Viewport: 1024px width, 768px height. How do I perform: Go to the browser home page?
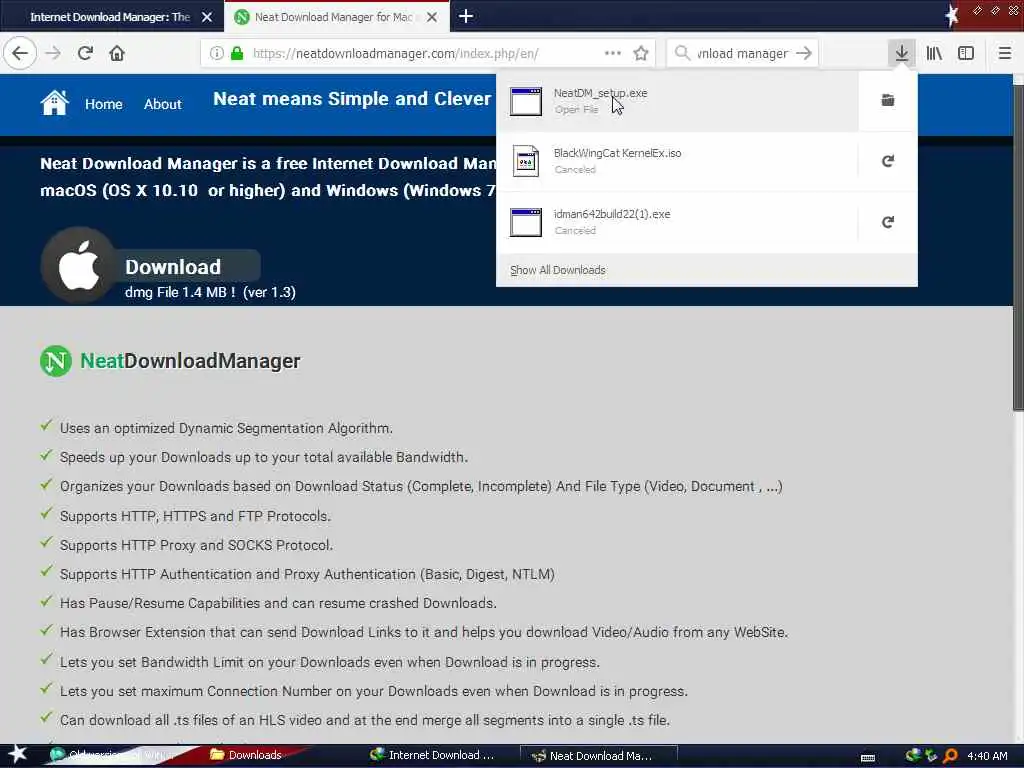pos(117,53)
